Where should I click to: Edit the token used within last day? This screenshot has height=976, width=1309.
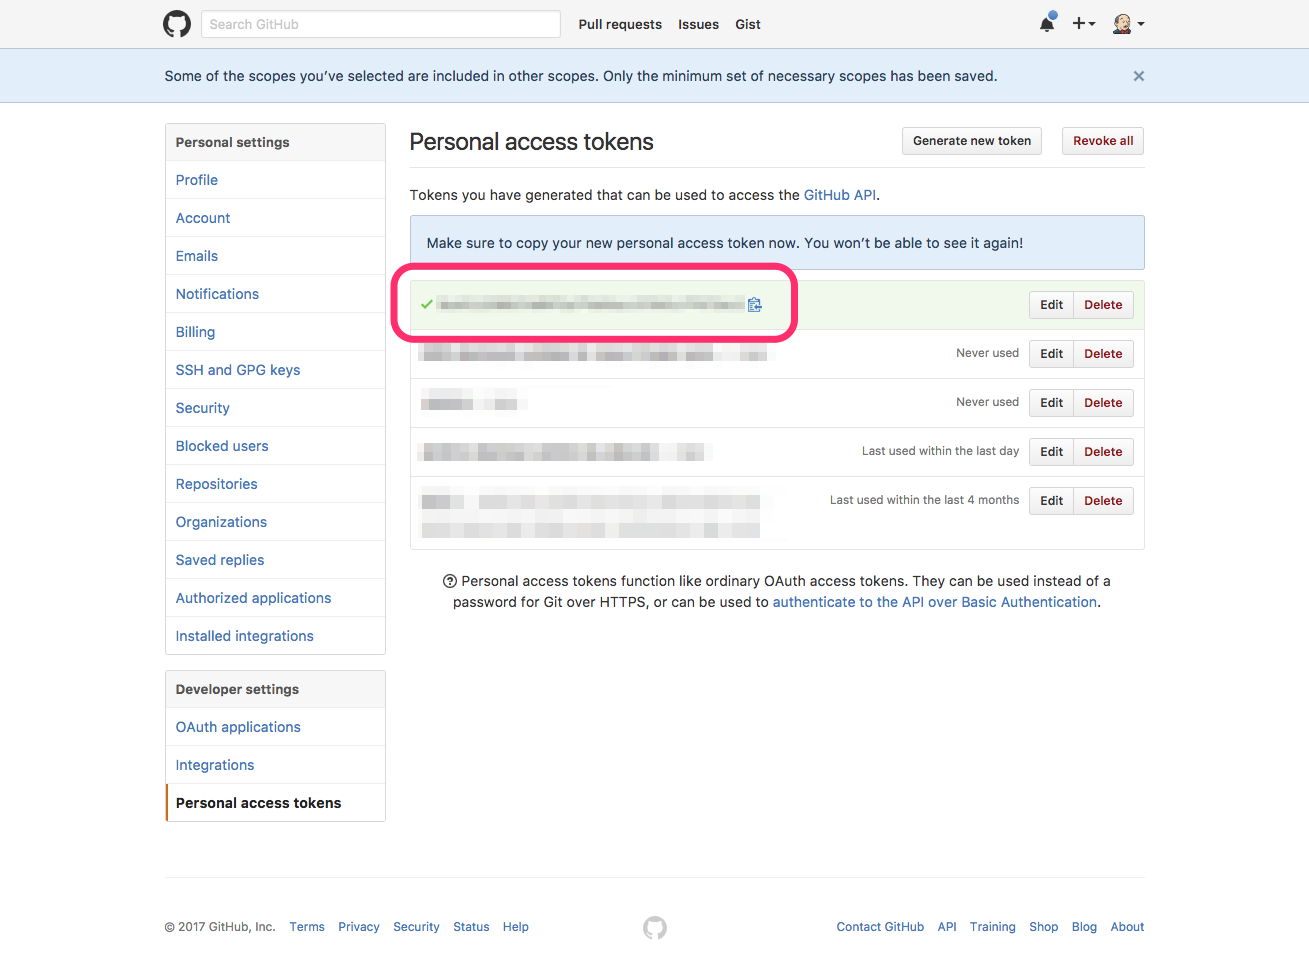pos(1051,452)
